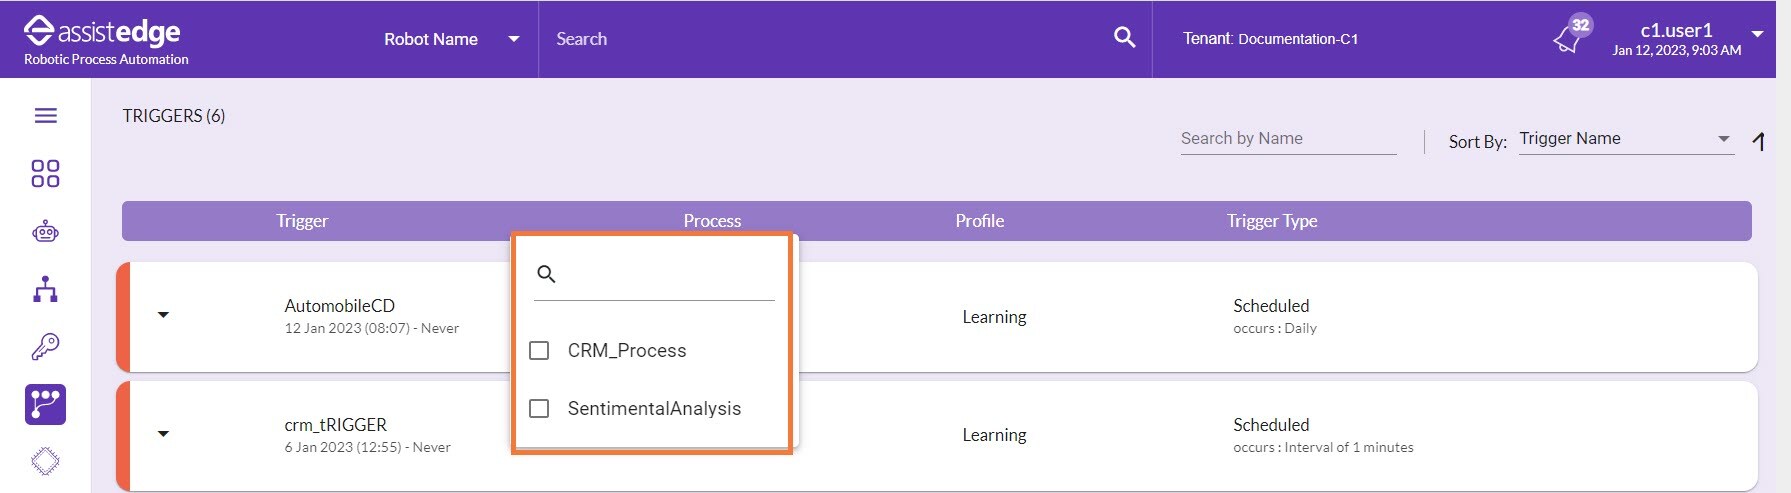Check the SentimentalAnalysis checkbox
1791x493 pixels.
click(x=539, y=409)
